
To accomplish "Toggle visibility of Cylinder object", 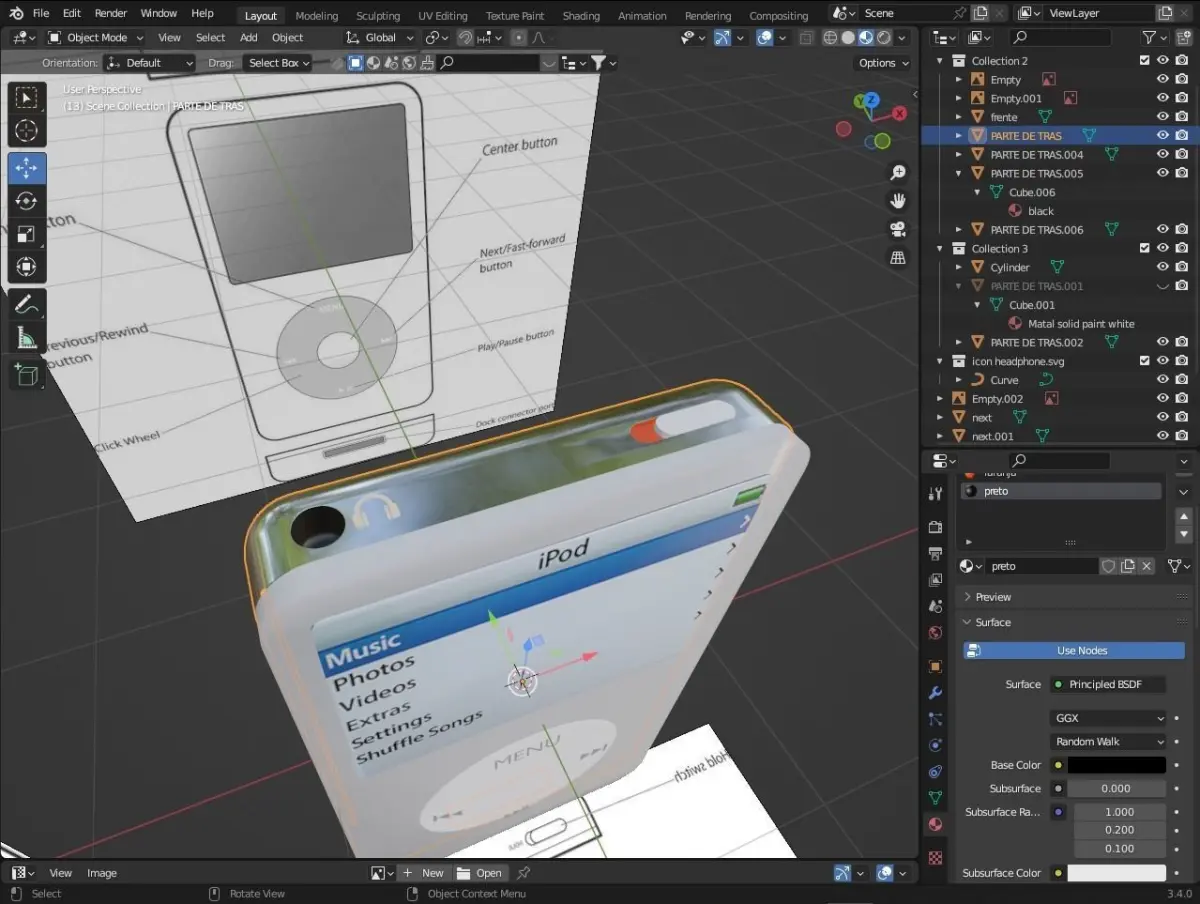I will tap(1163, 267).
